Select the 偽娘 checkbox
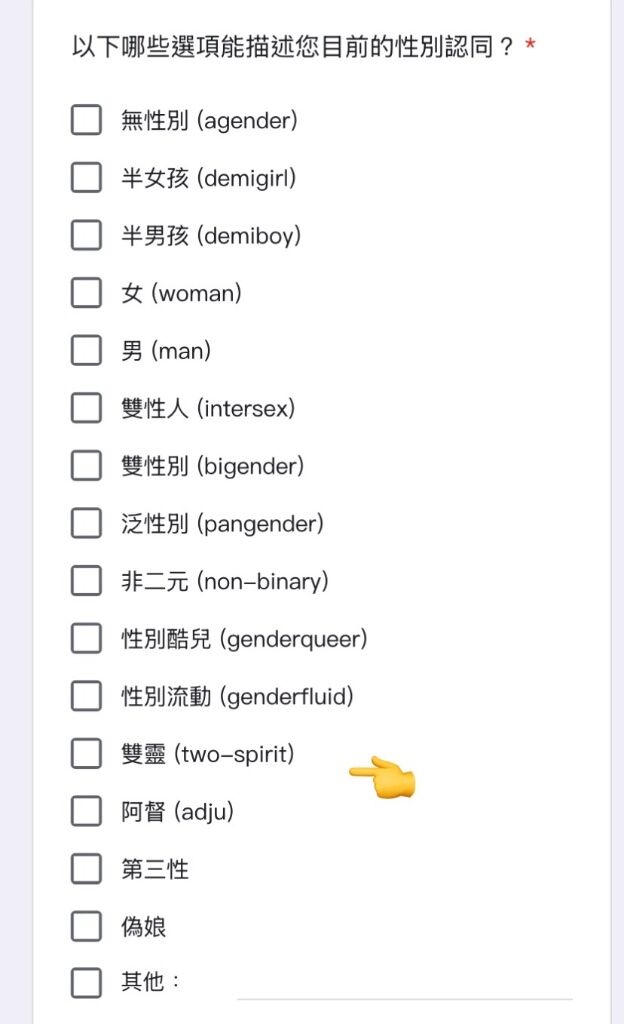 click(x=86, y=925)
